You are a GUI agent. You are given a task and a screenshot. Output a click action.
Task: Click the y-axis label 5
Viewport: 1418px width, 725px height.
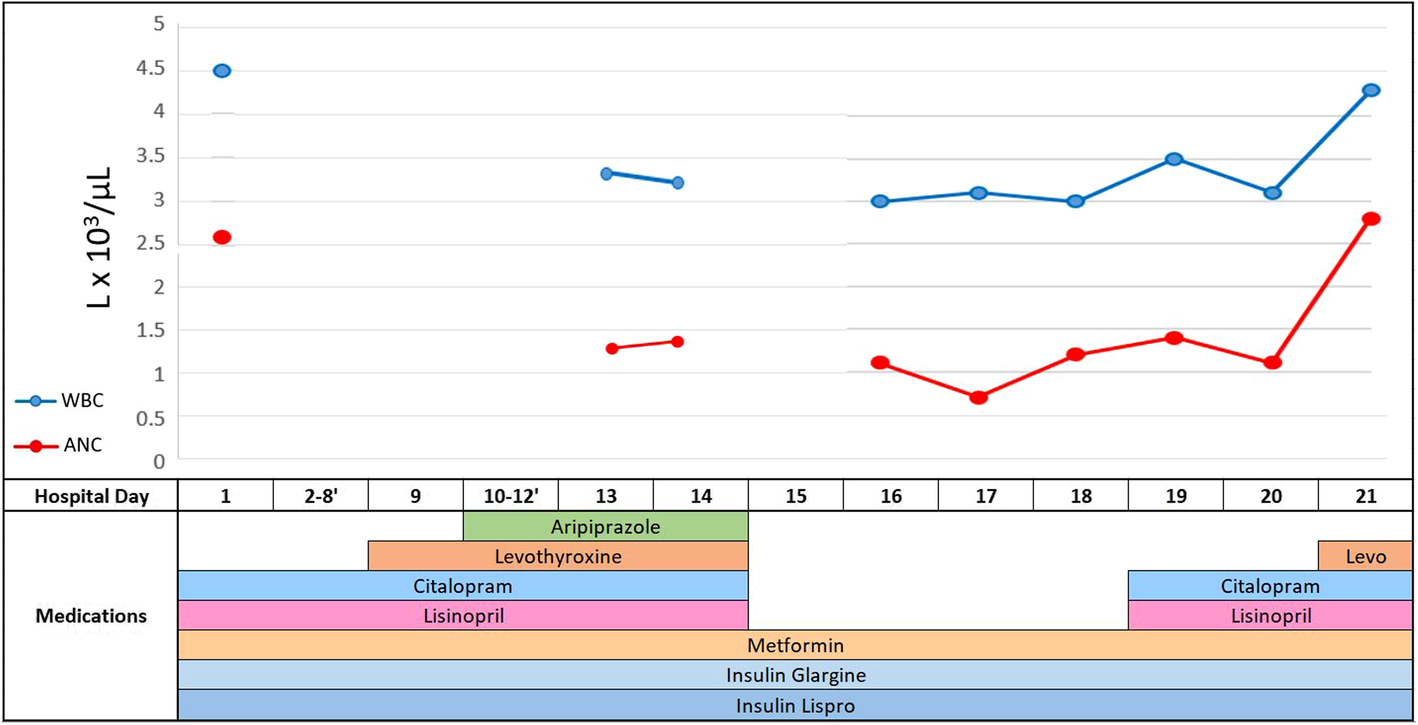pos(157,23)
